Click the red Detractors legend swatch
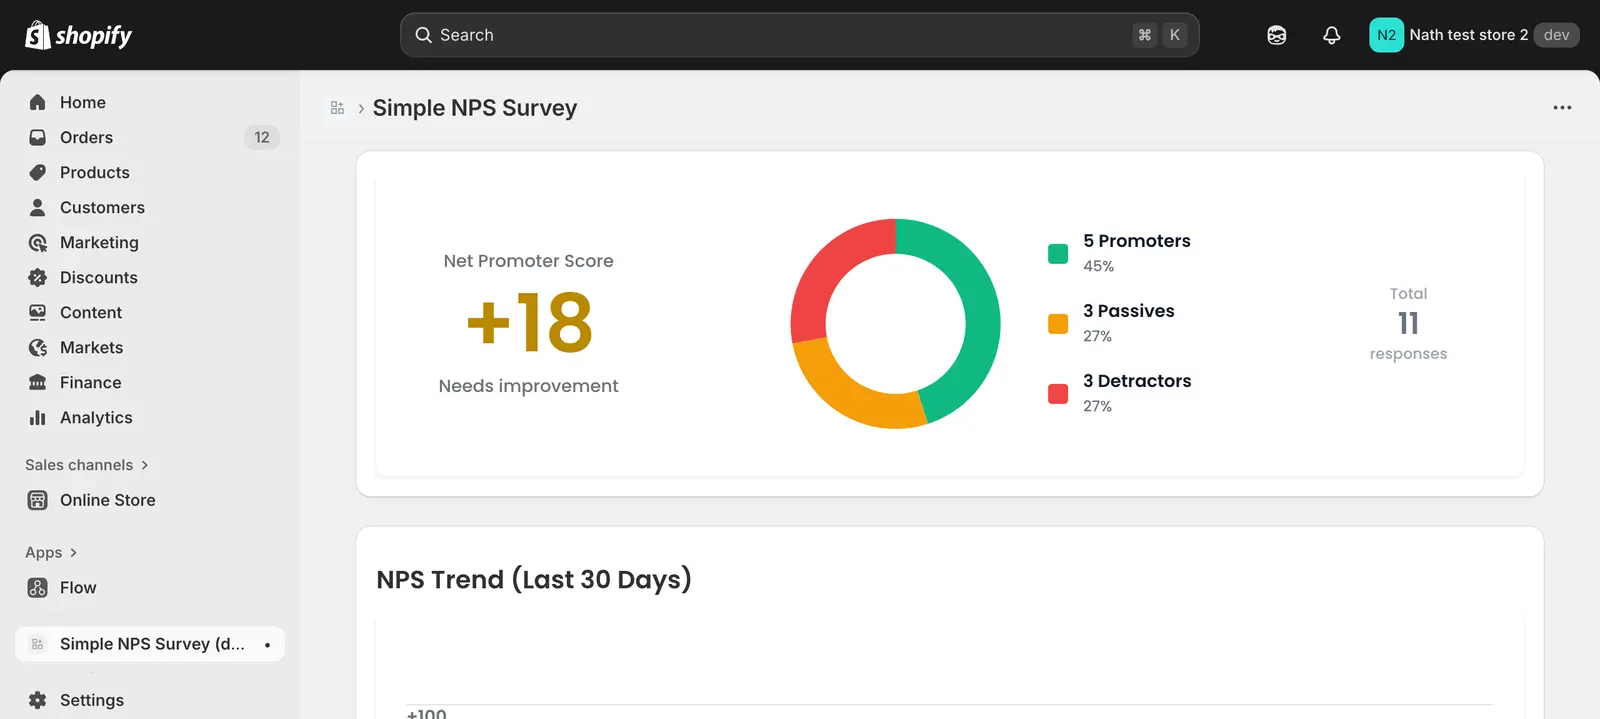The height and width of the screenshot is (719, 1600). (x=1058, y=394)
